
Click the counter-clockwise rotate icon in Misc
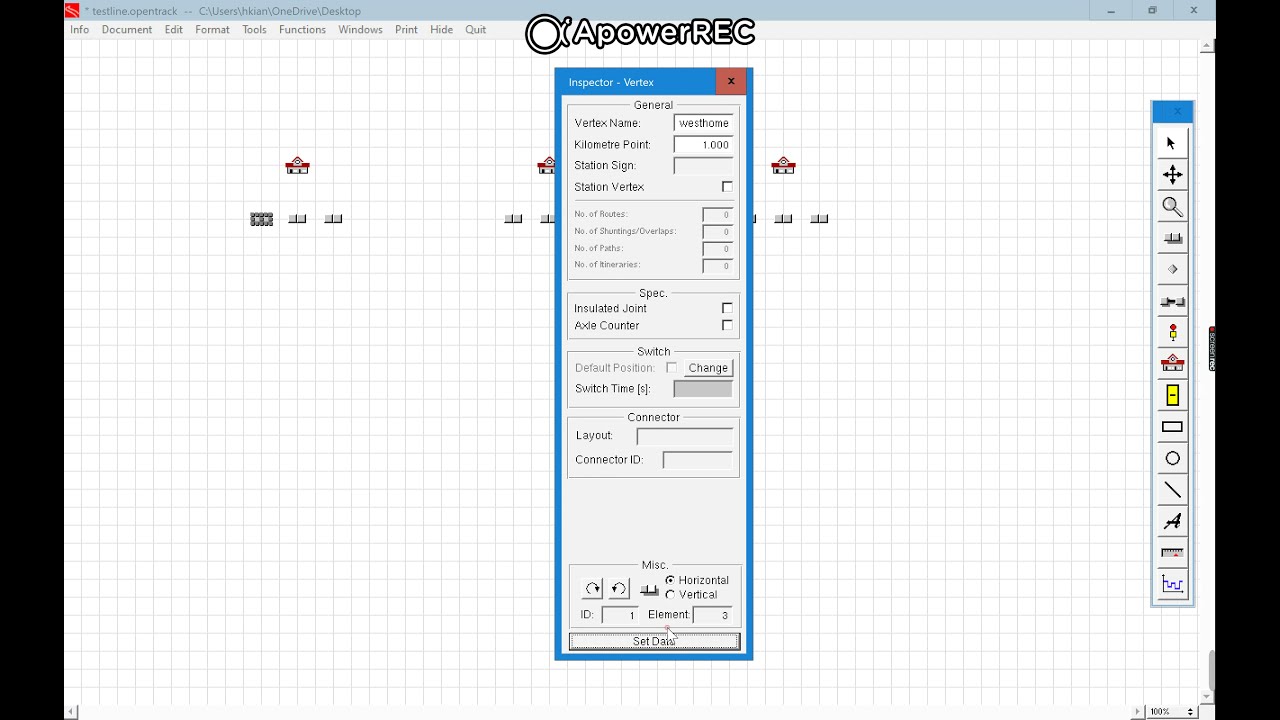[x=619, y=589]
